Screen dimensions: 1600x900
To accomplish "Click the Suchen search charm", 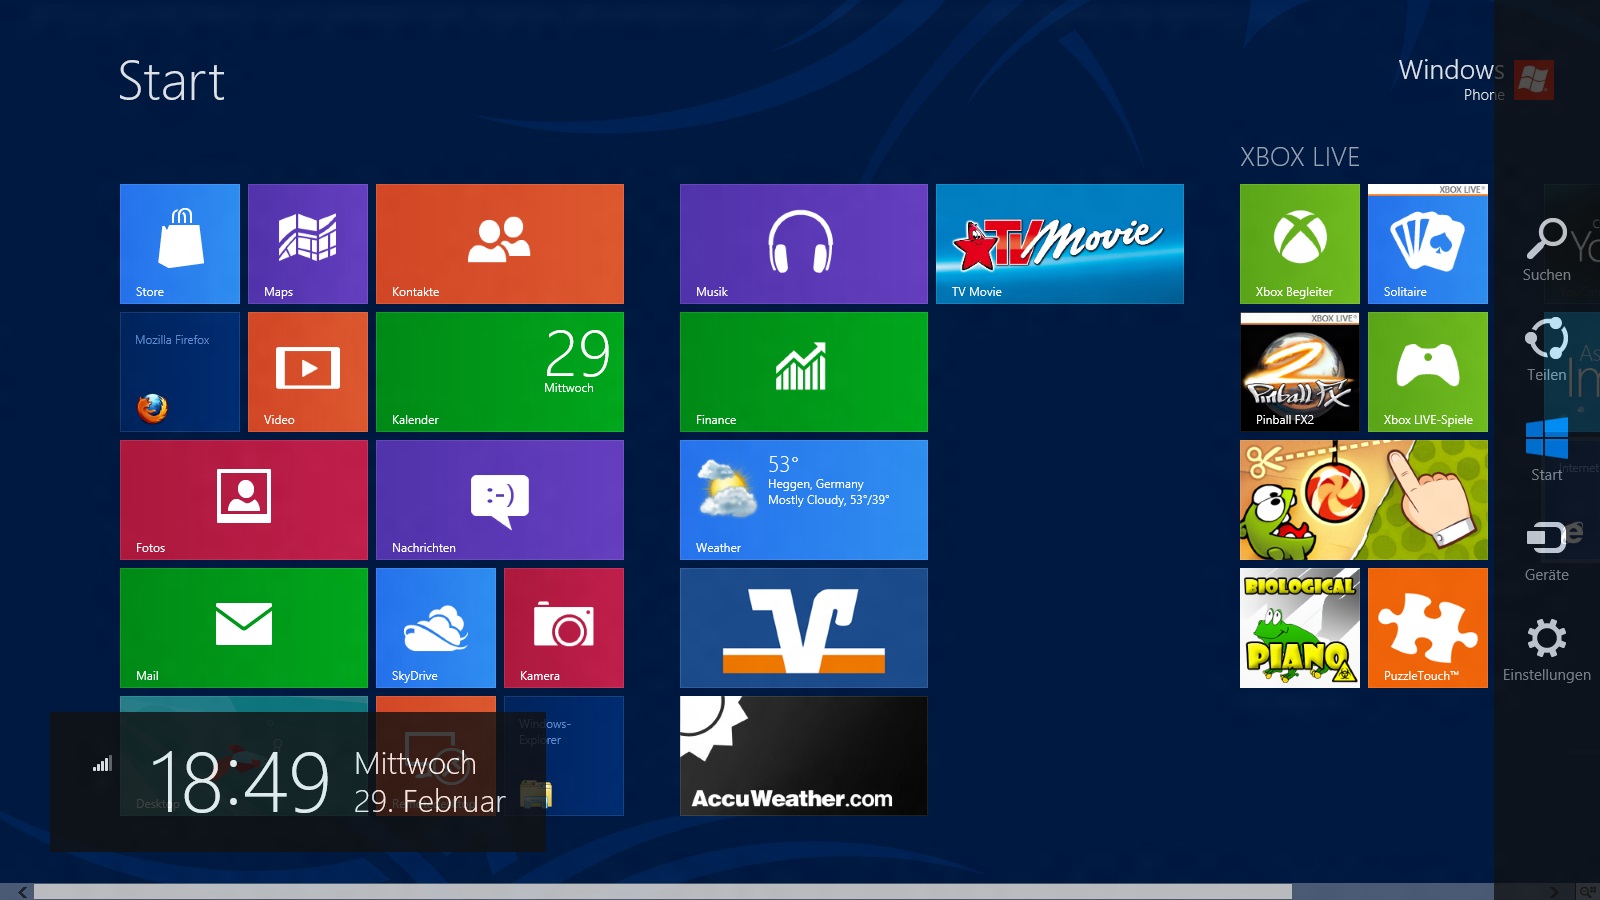I will [1547, 250].
